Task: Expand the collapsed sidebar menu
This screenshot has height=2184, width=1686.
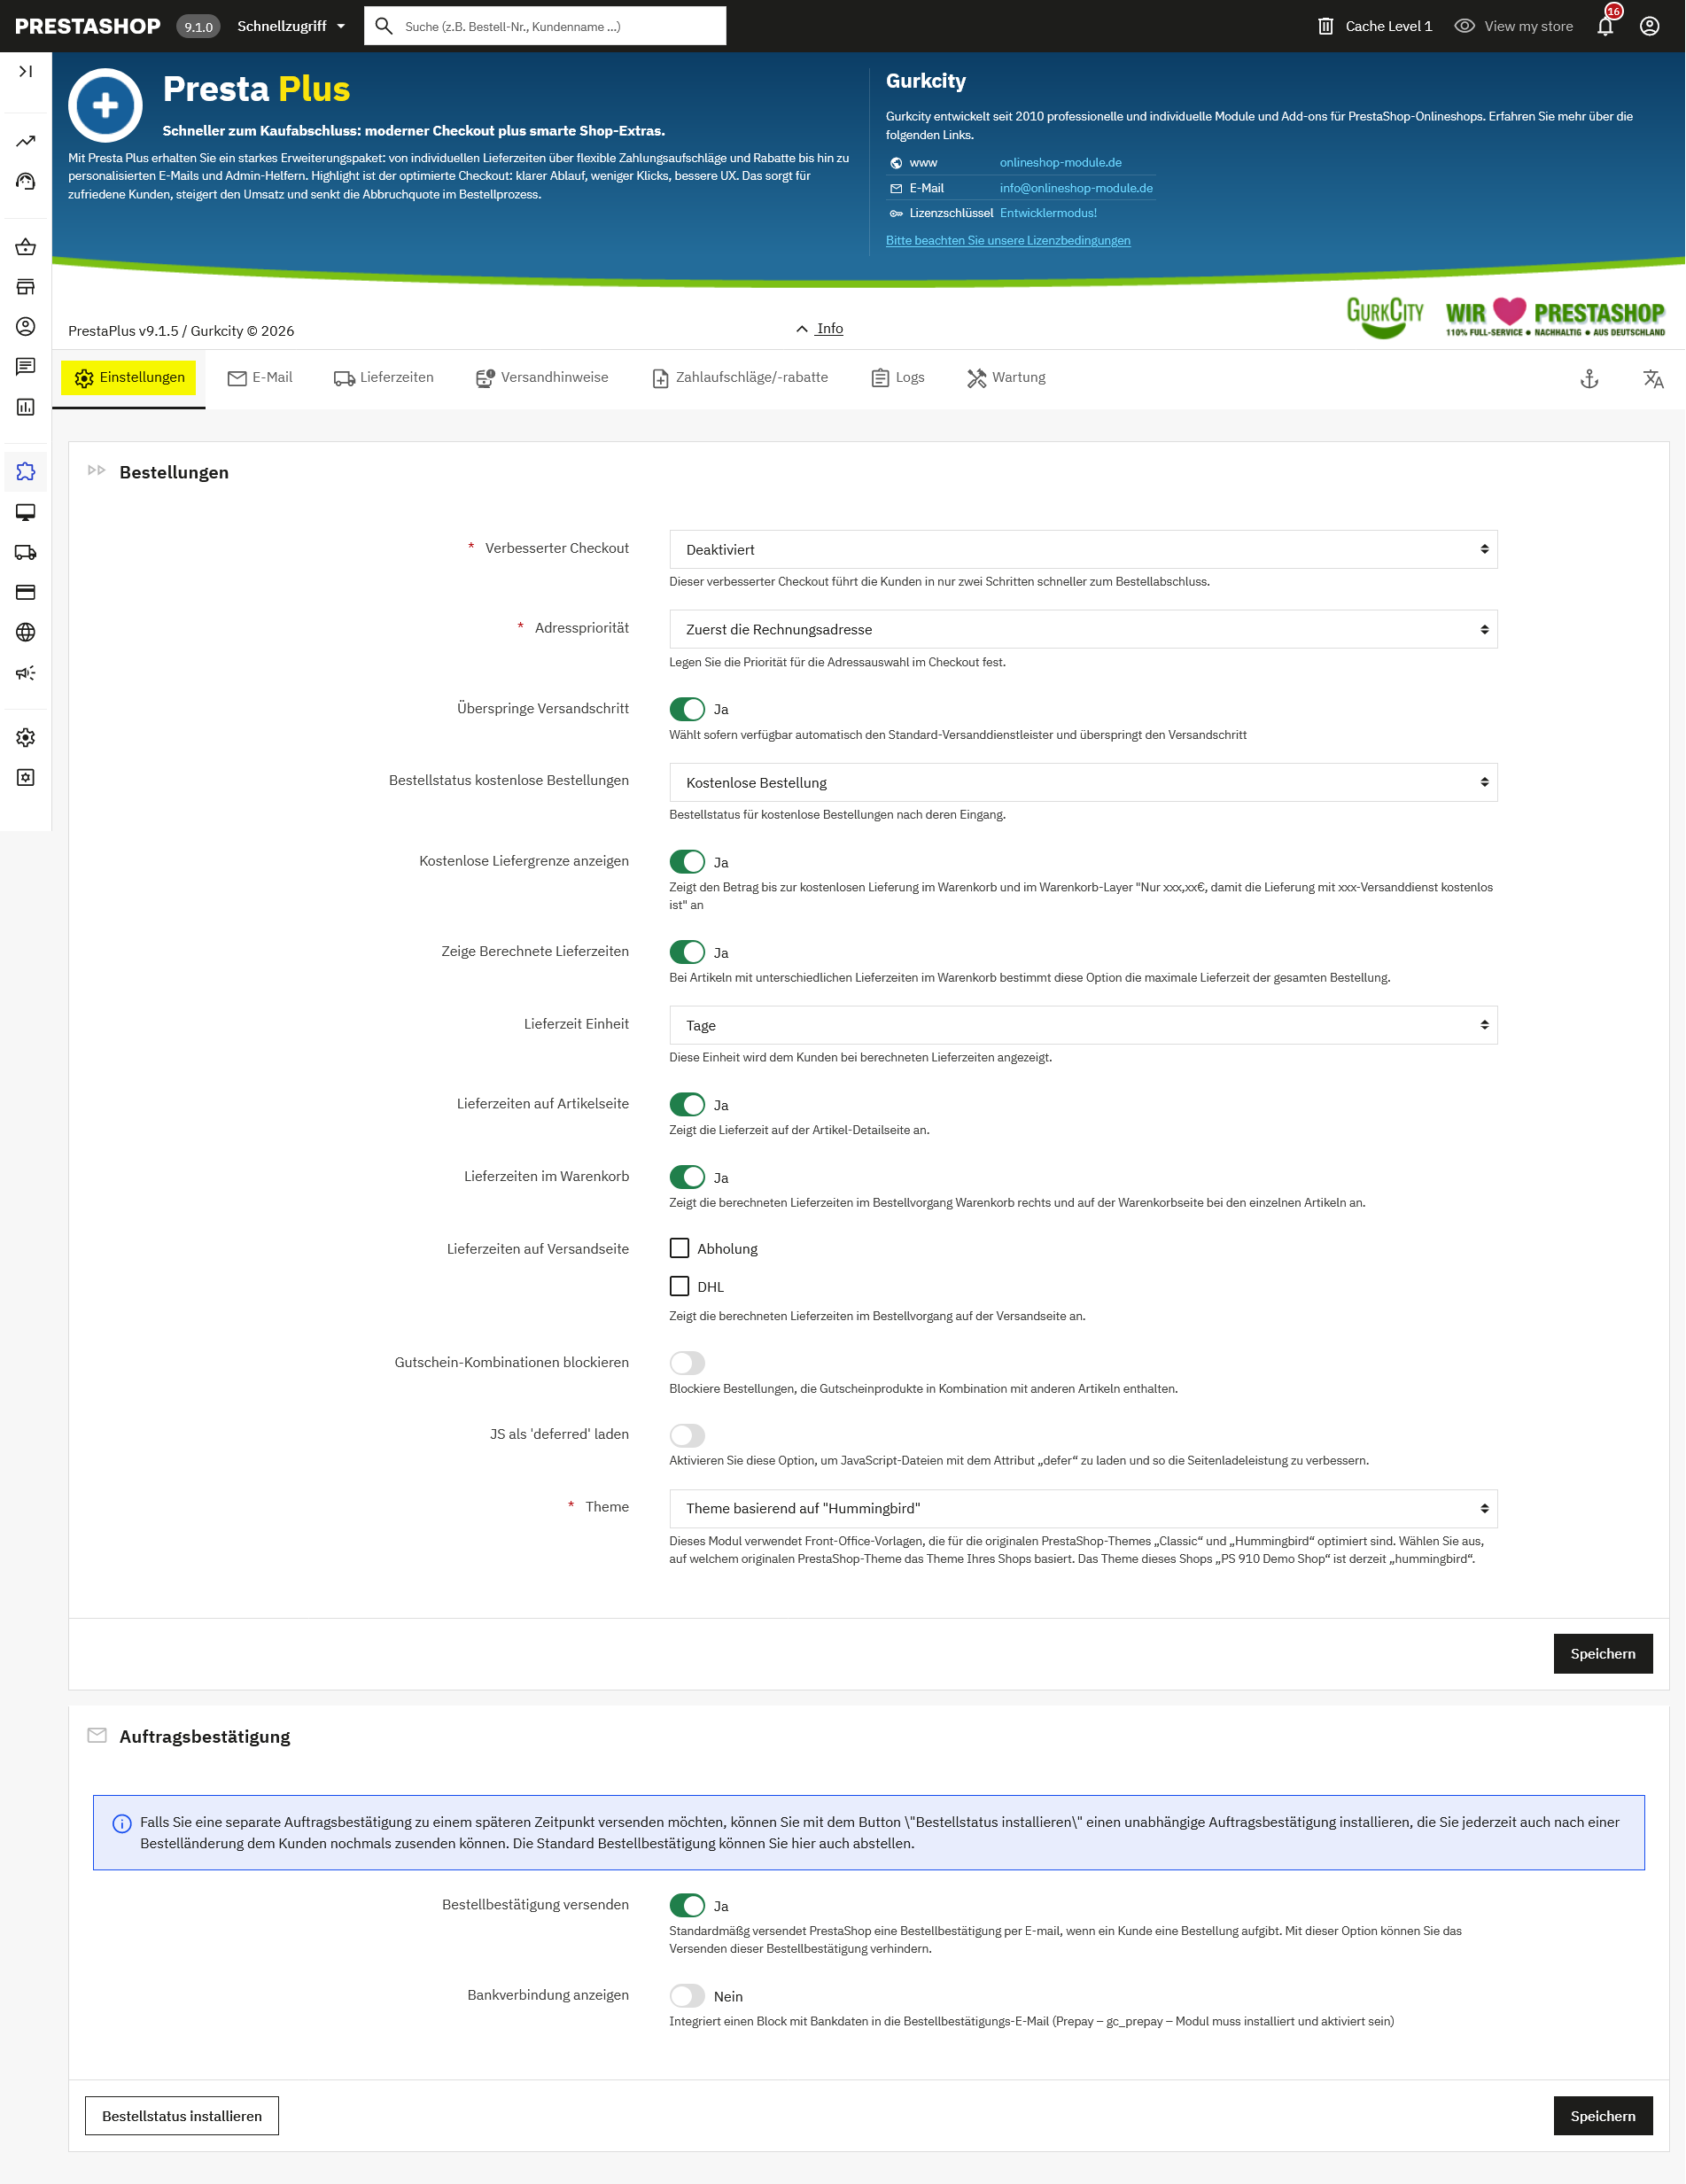Action: coord(26,71)
